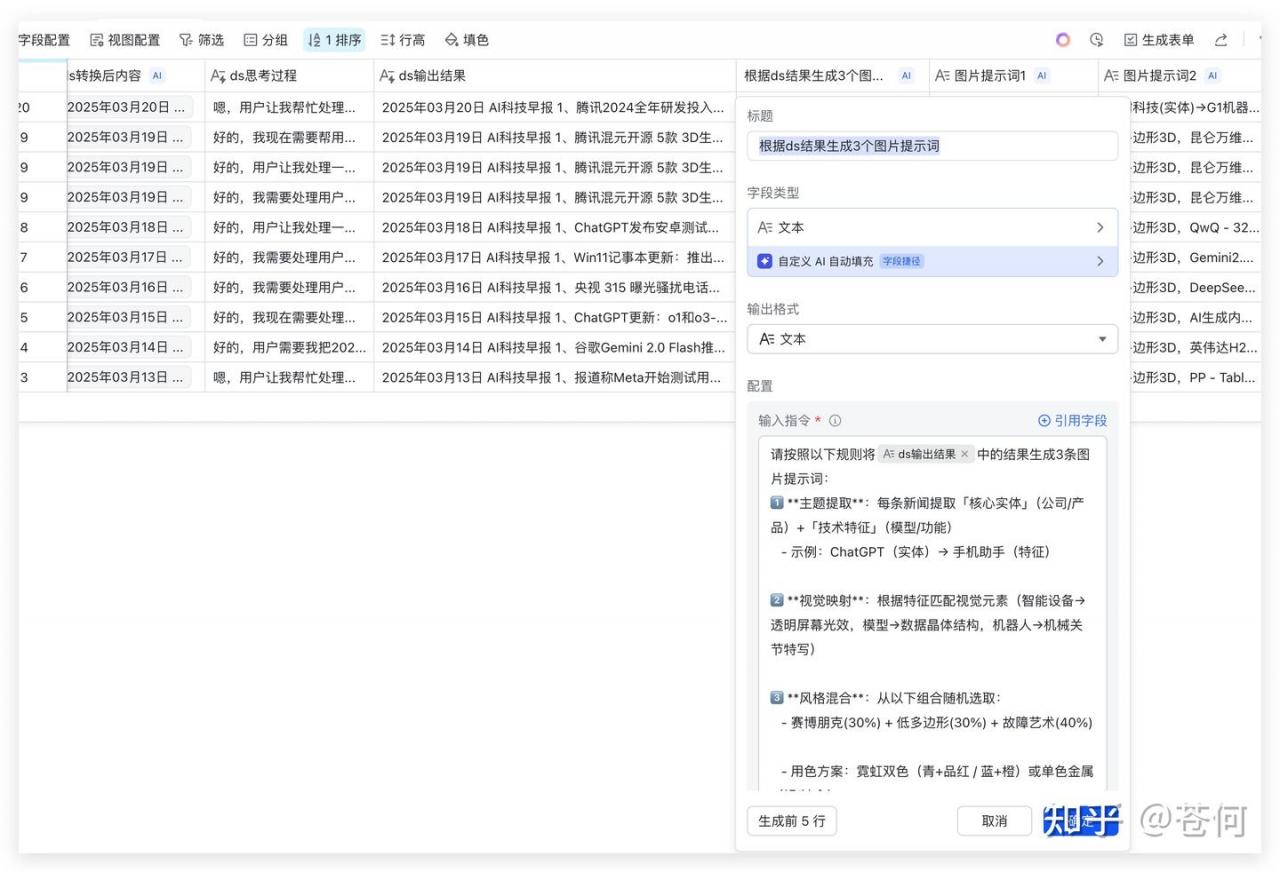The image size is (1280, 872).
Task: Select 2025年03月15日 cell in ds转换后内容 column
Action: (x=136, y=317)
